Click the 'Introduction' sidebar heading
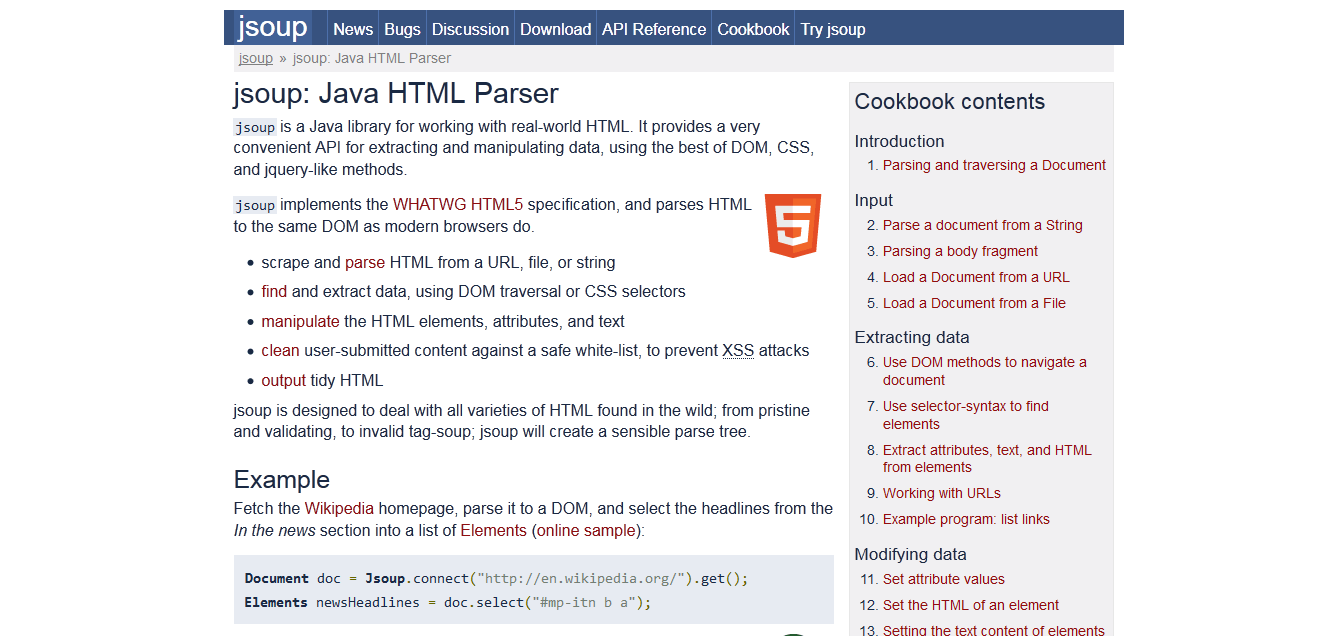Screen dimensions: 1341x636 899,141
